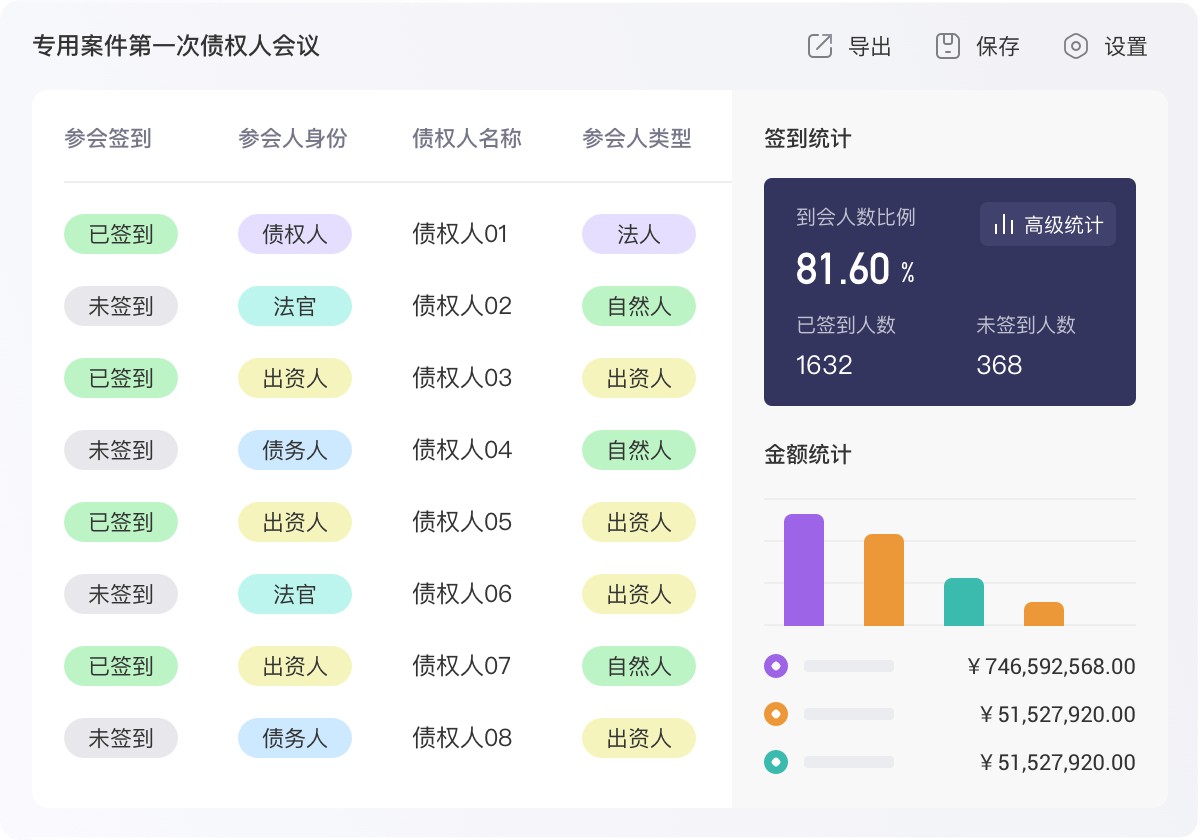Image resolution: width=1200 pixels, height=840 pixels.
Task: Select the tall orange bar in chart
Action: (884, 580)
